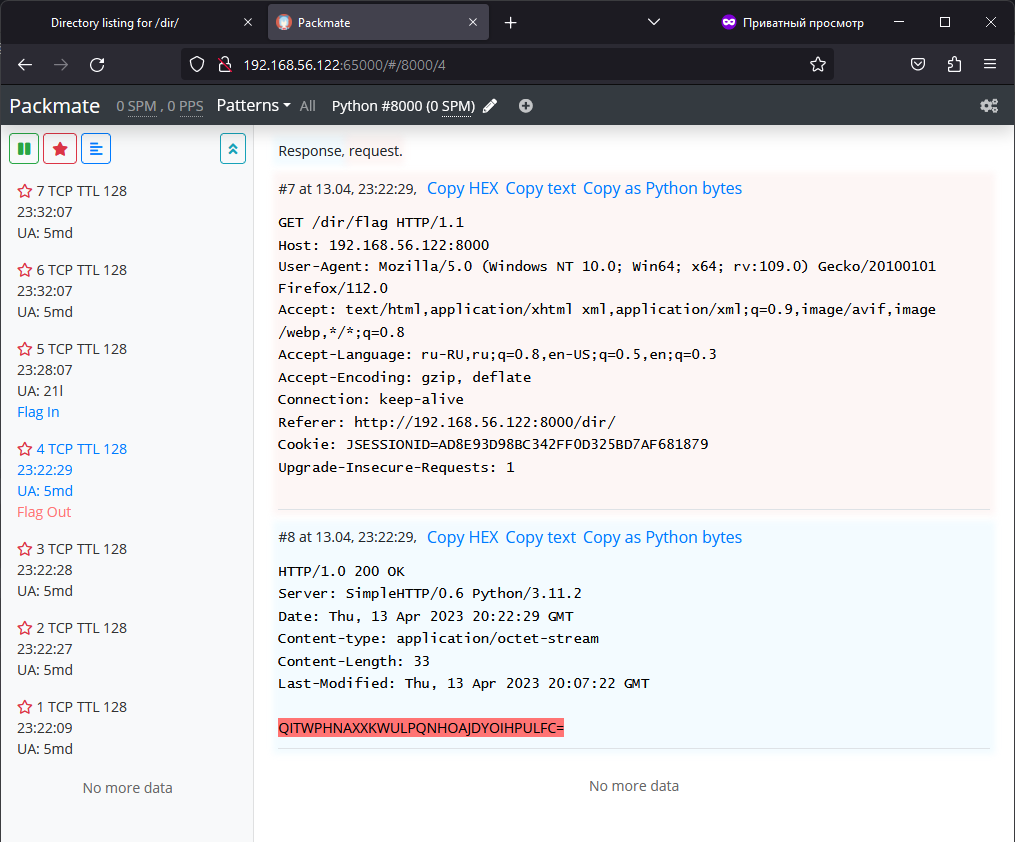Toggle the text alignment view button
This screenshot has width=1015, height=842.
pyautogui.click(x=96, y=149)
